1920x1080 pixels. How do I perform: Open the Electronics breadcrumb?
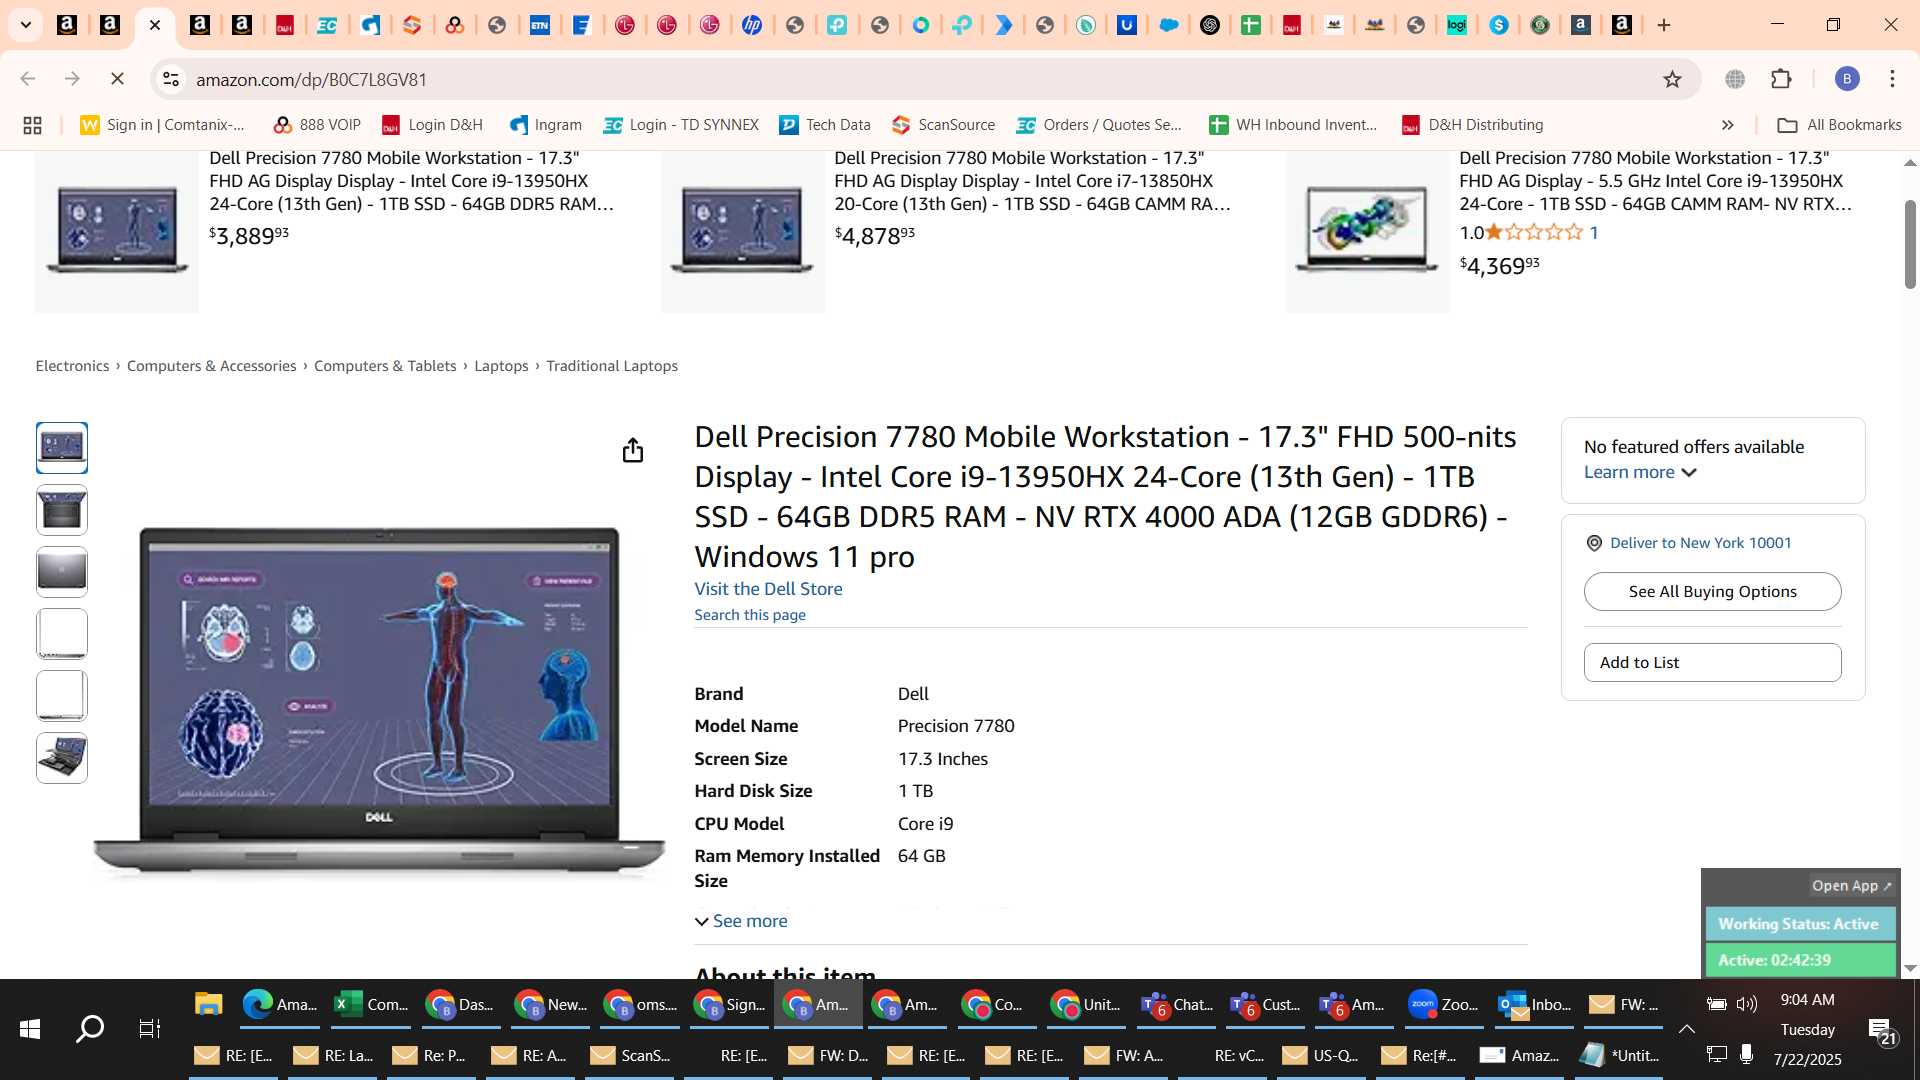[x=72, y=366]
